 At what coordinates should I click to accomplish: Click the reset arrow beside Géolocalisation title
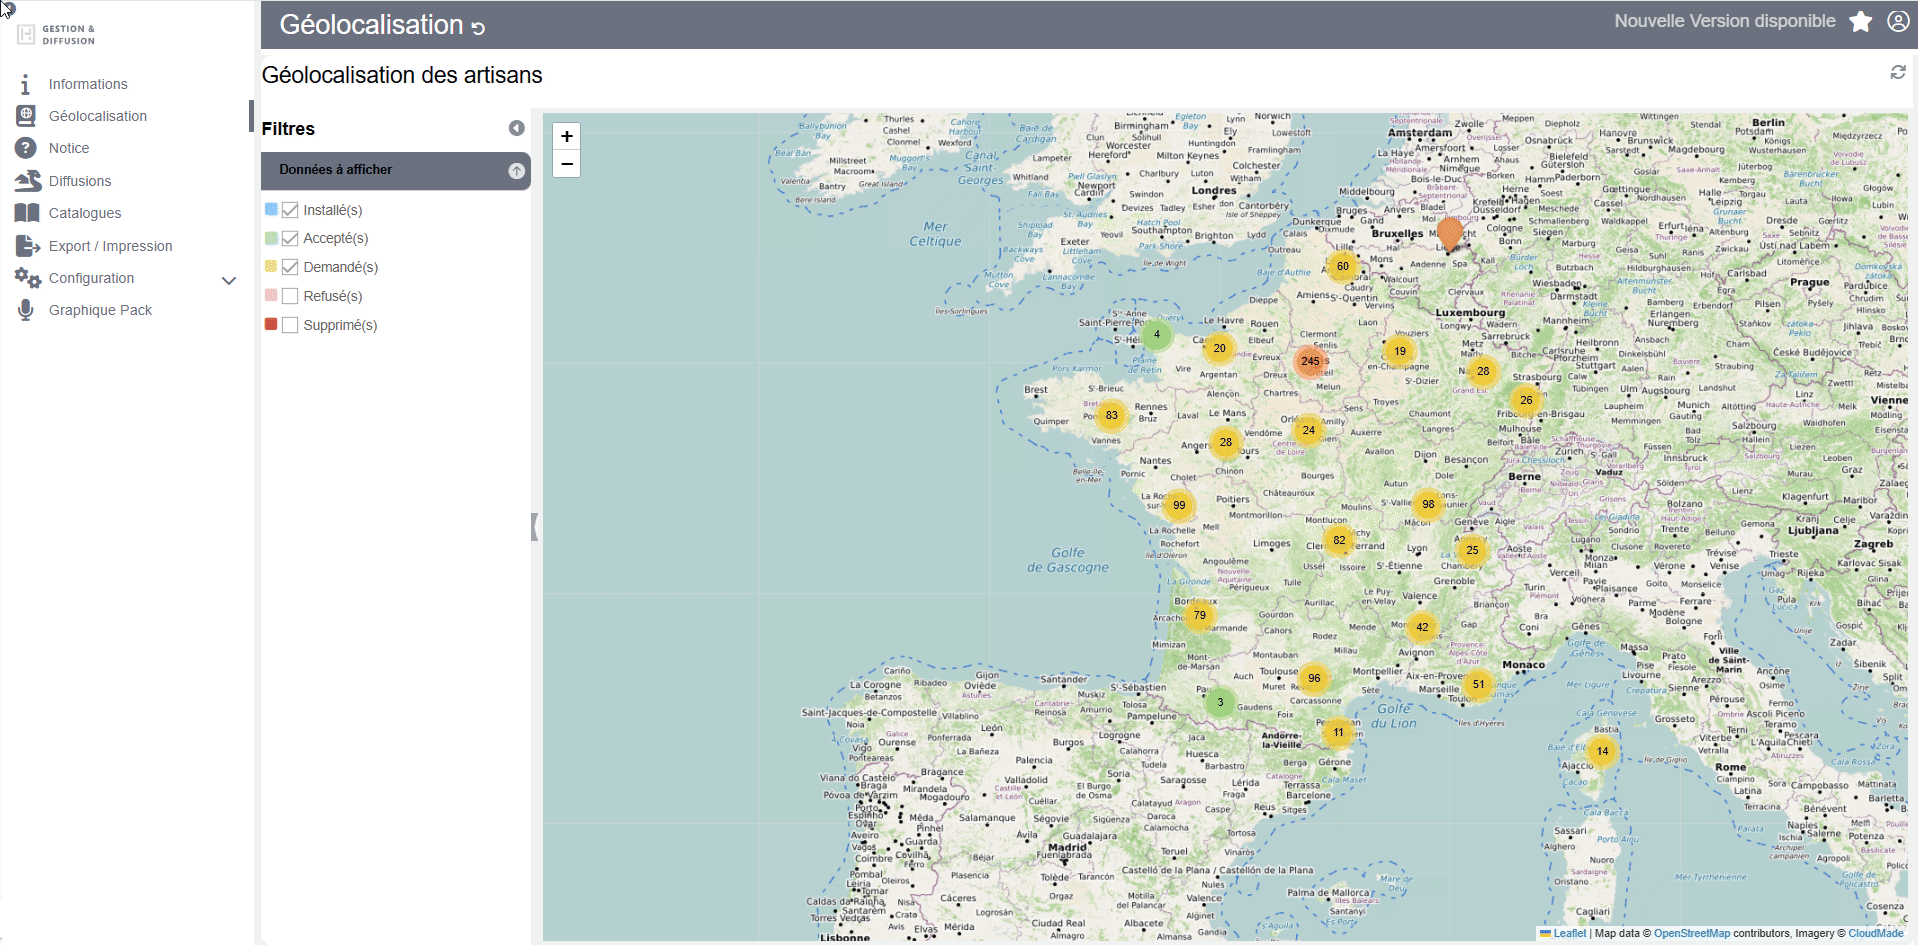click(478, 28)
